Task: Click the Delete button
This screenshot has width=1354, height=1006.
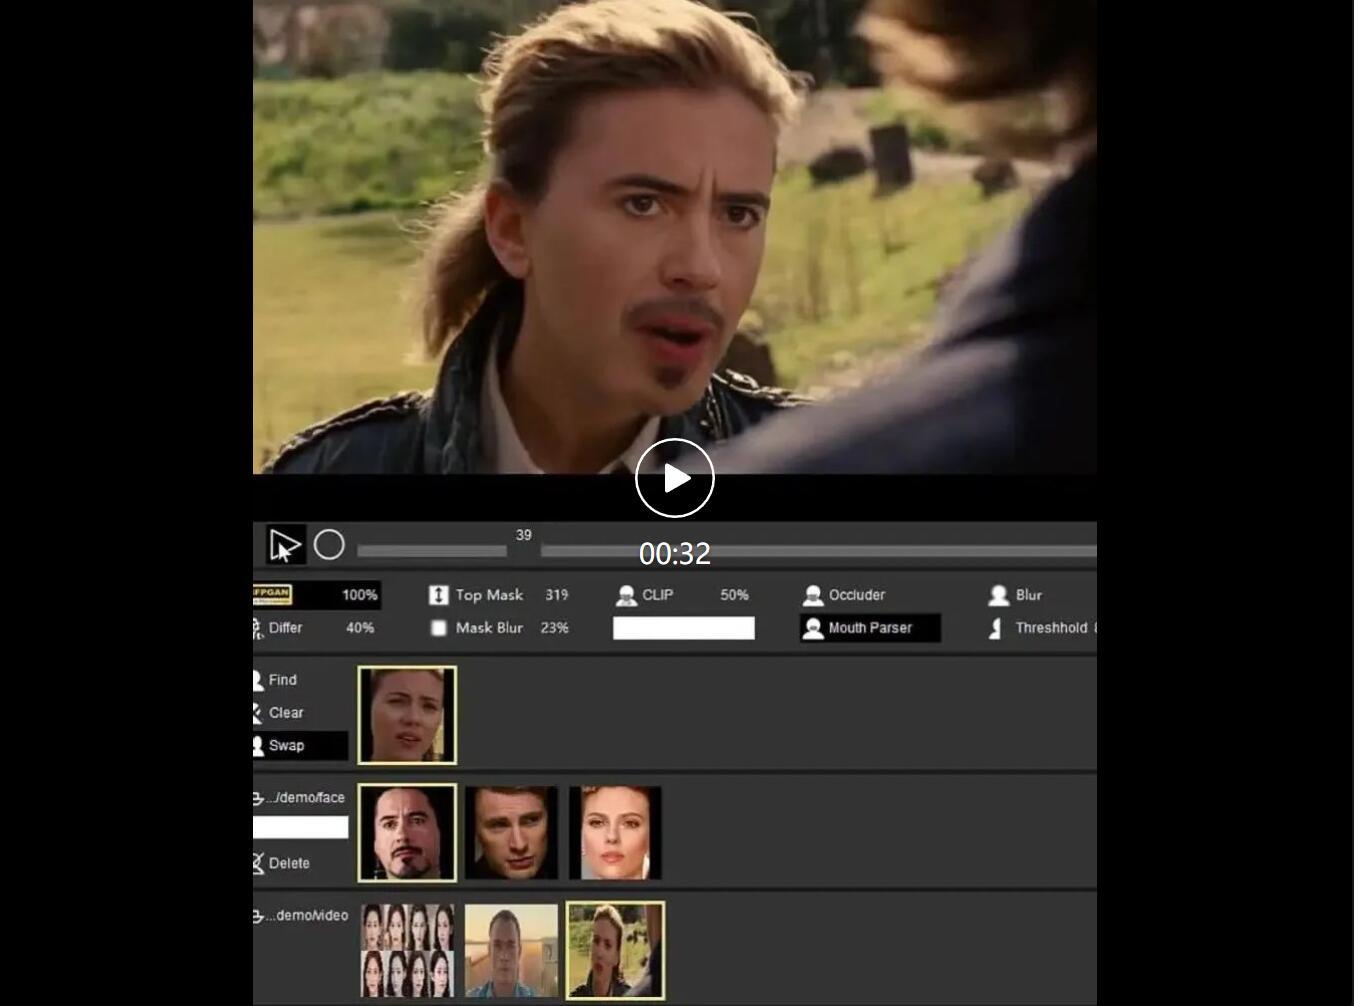Action: pyautogui.click(x=282, y=863)
